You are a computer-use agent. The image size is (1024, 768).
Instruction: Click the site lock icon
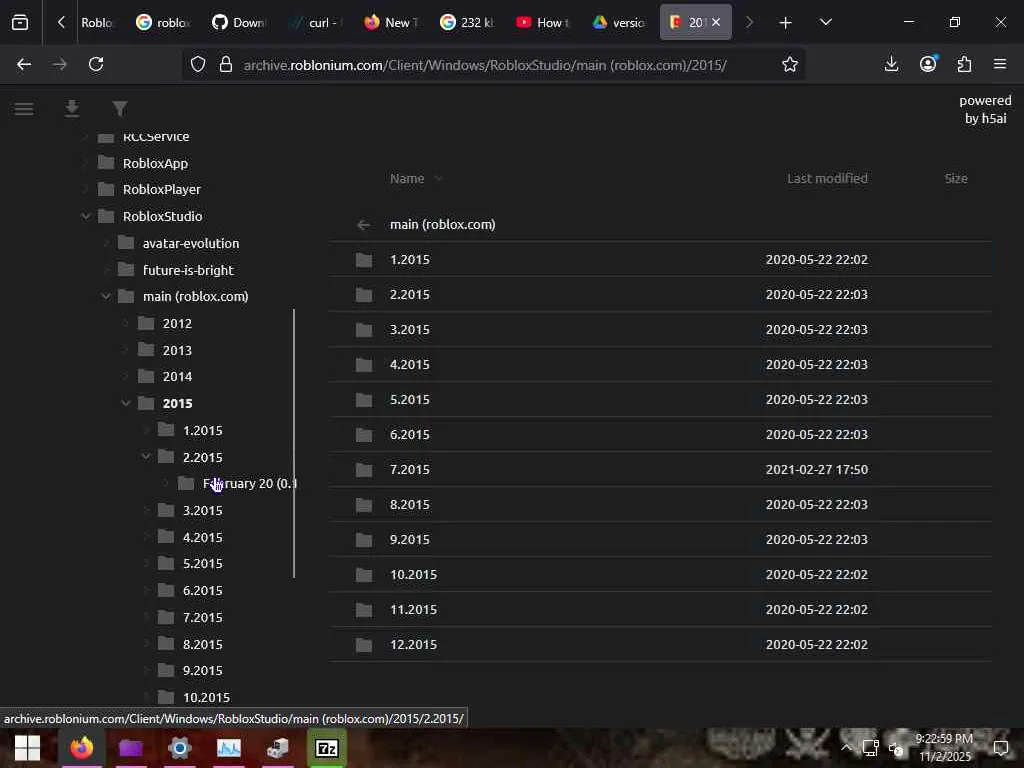click(x=226, y=64)
